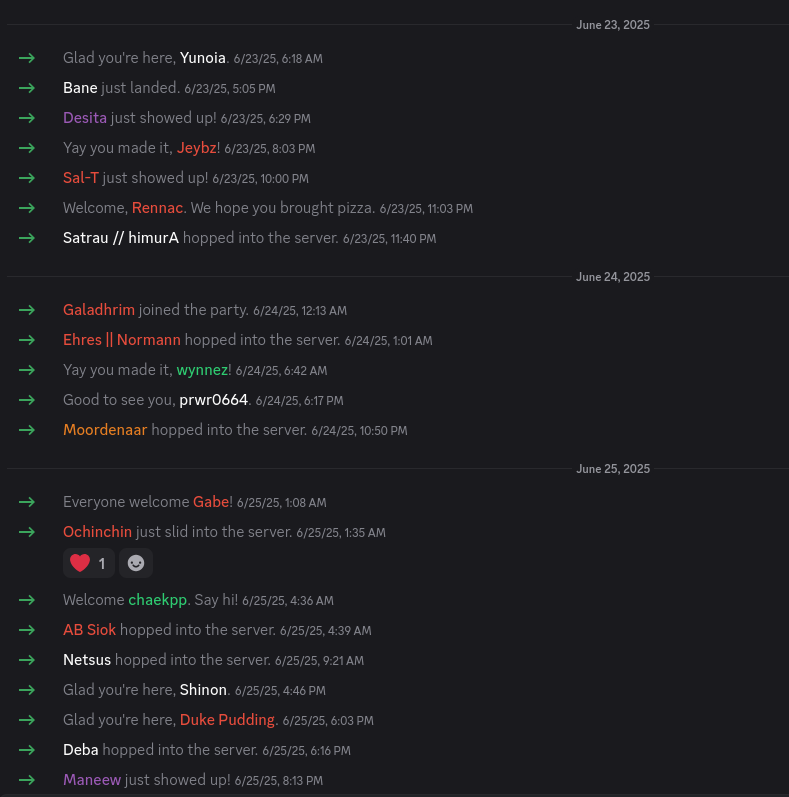Open the add reaction emoji picker

point(136,563)
